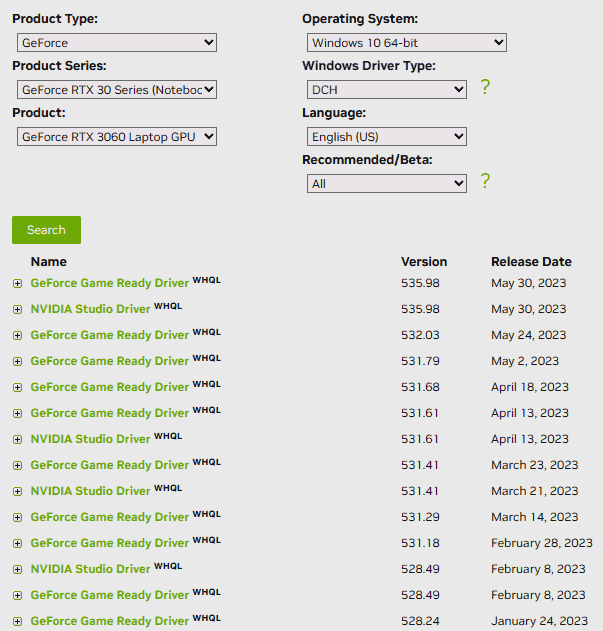Expand the Game Ready Driver 528.24 row

(x=17, y=621)
